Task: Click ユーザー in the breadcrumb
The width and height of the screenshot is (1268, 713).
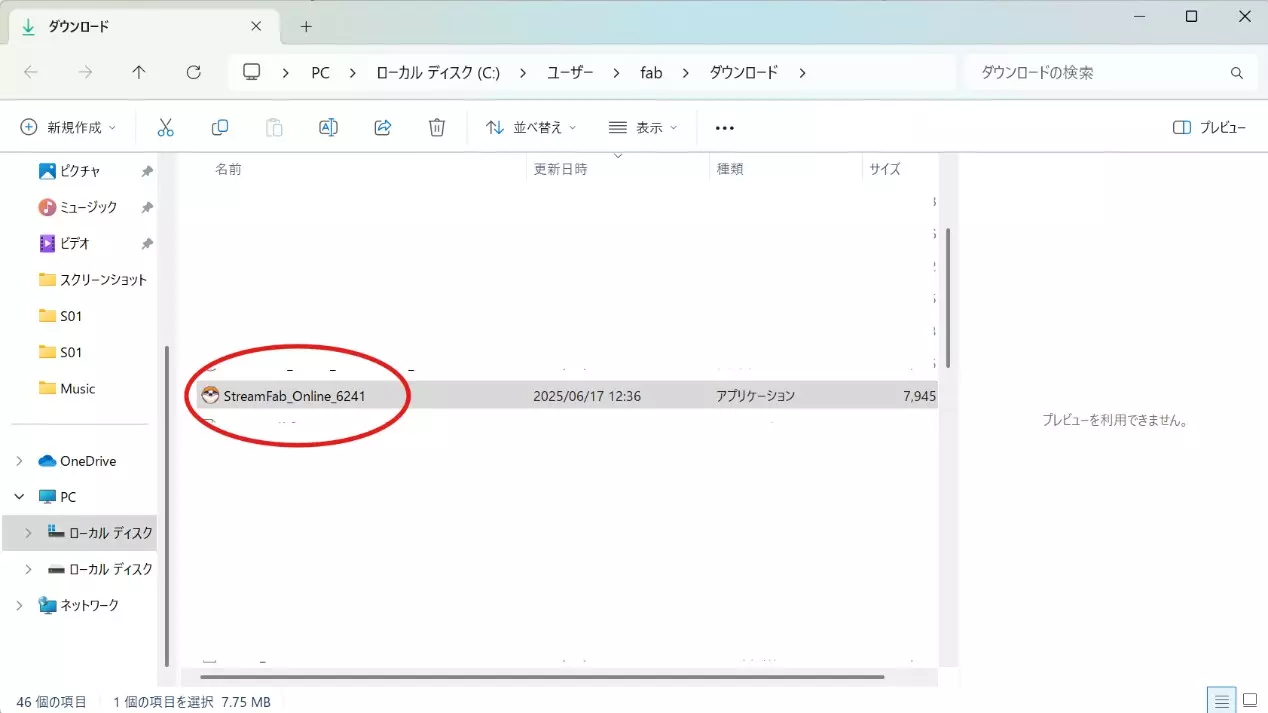Action: click(570, 73)
